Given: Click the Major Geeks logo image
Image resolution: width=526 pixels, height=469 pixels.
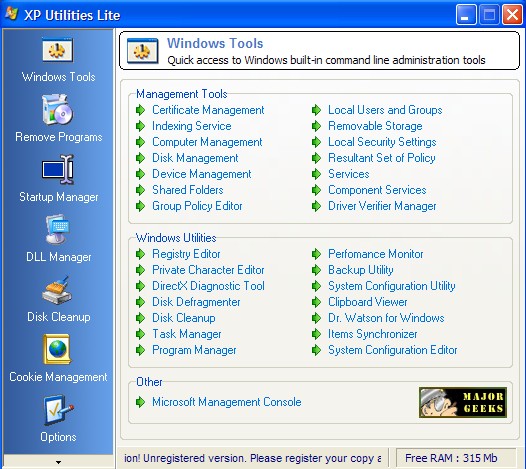Looking at the screenshot, I should [463, 403].
